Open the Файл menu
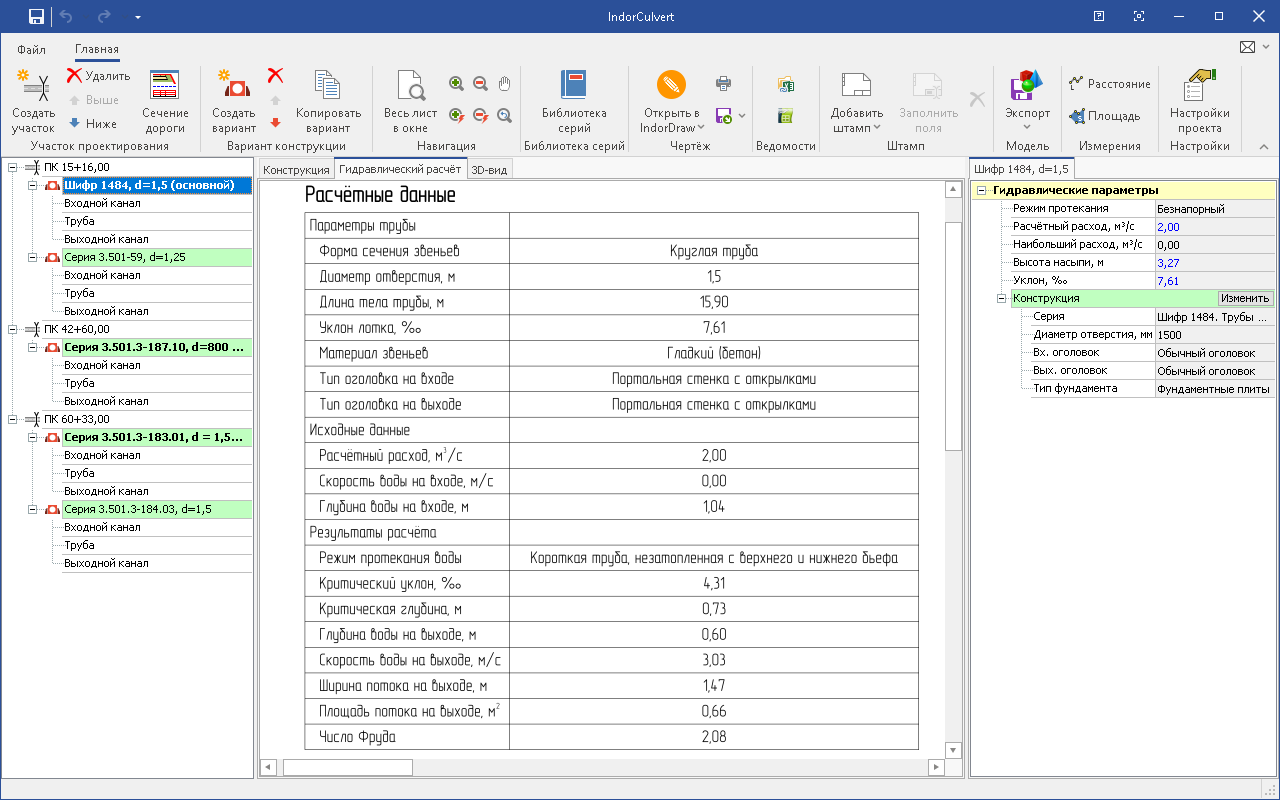The image size is (1280, 800). (x=31, y=49)
